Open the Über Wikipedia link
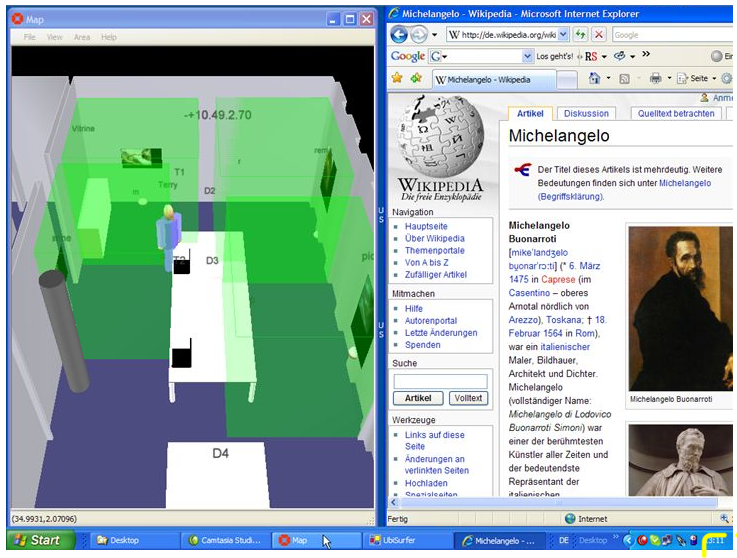The height and width of the screenshot is (558, 737). (x=434, y=238)
